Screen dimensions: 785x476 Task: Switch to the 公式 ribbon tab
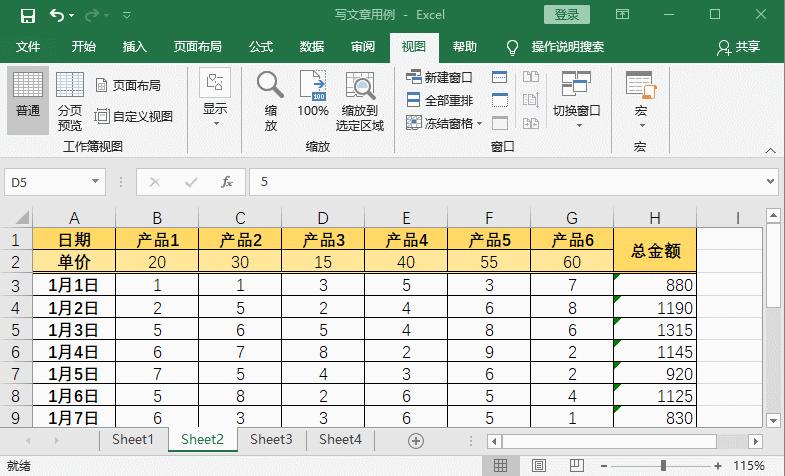(x=261, y=47)
